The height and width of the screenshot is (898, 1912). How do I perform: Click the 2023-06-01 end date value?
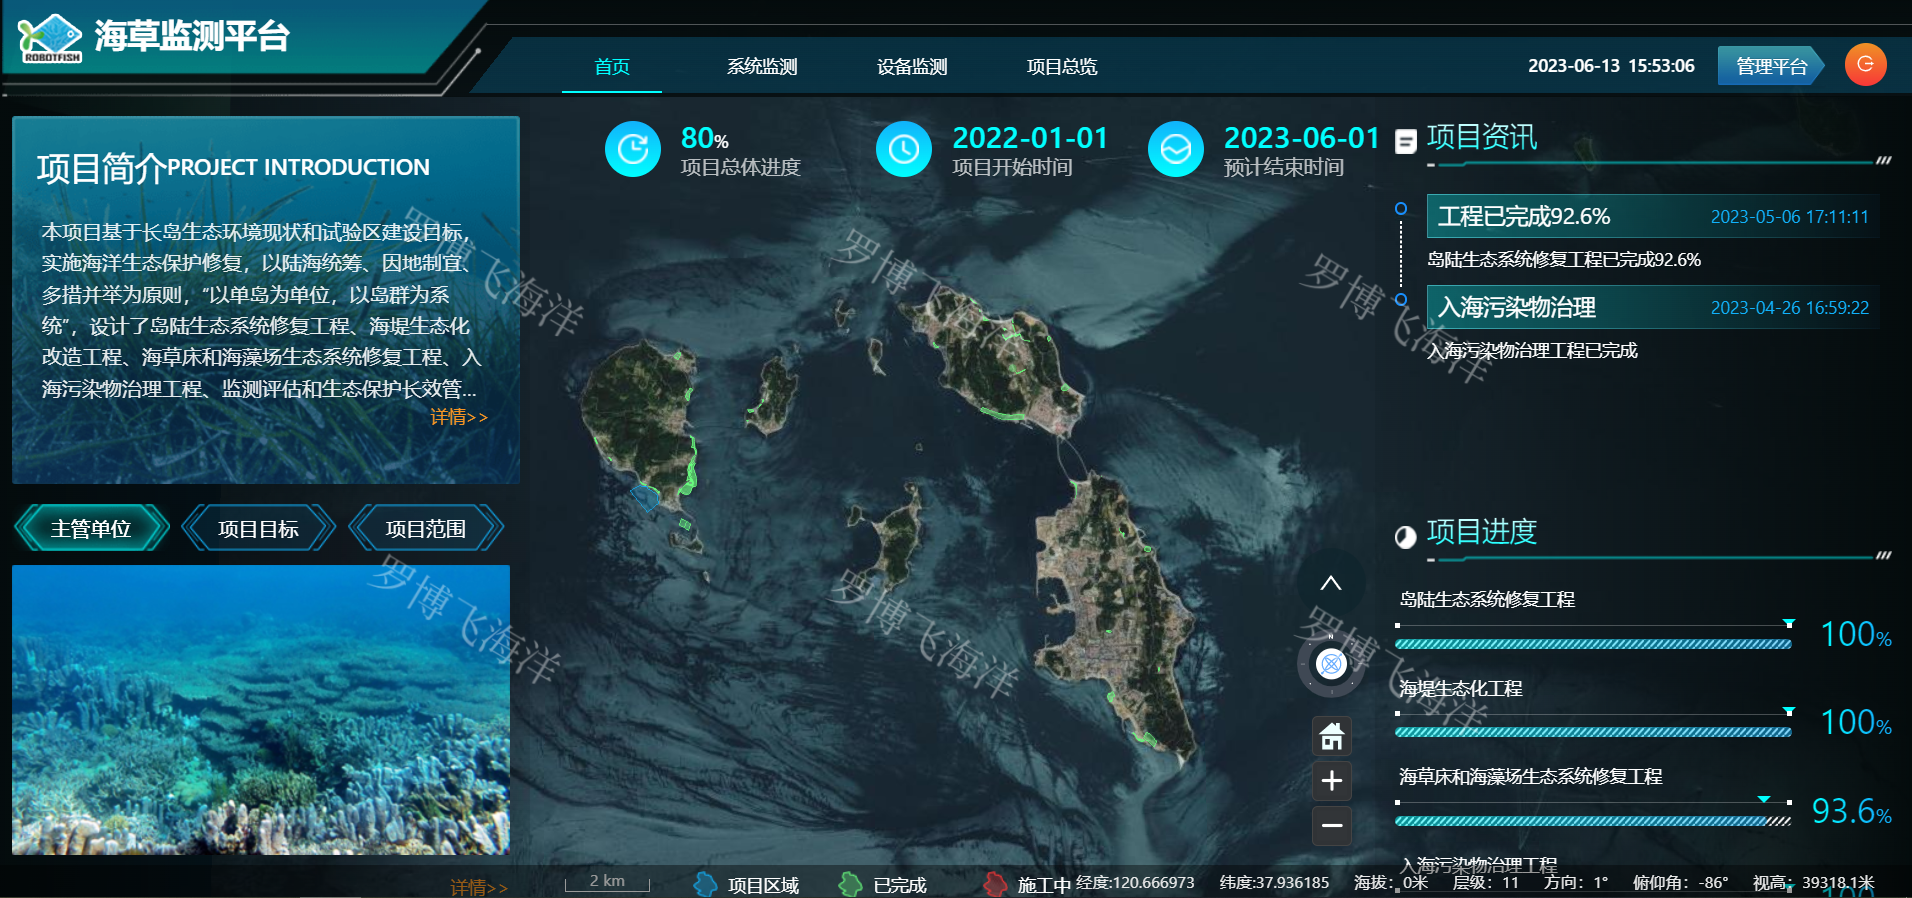click(1302, 138)
